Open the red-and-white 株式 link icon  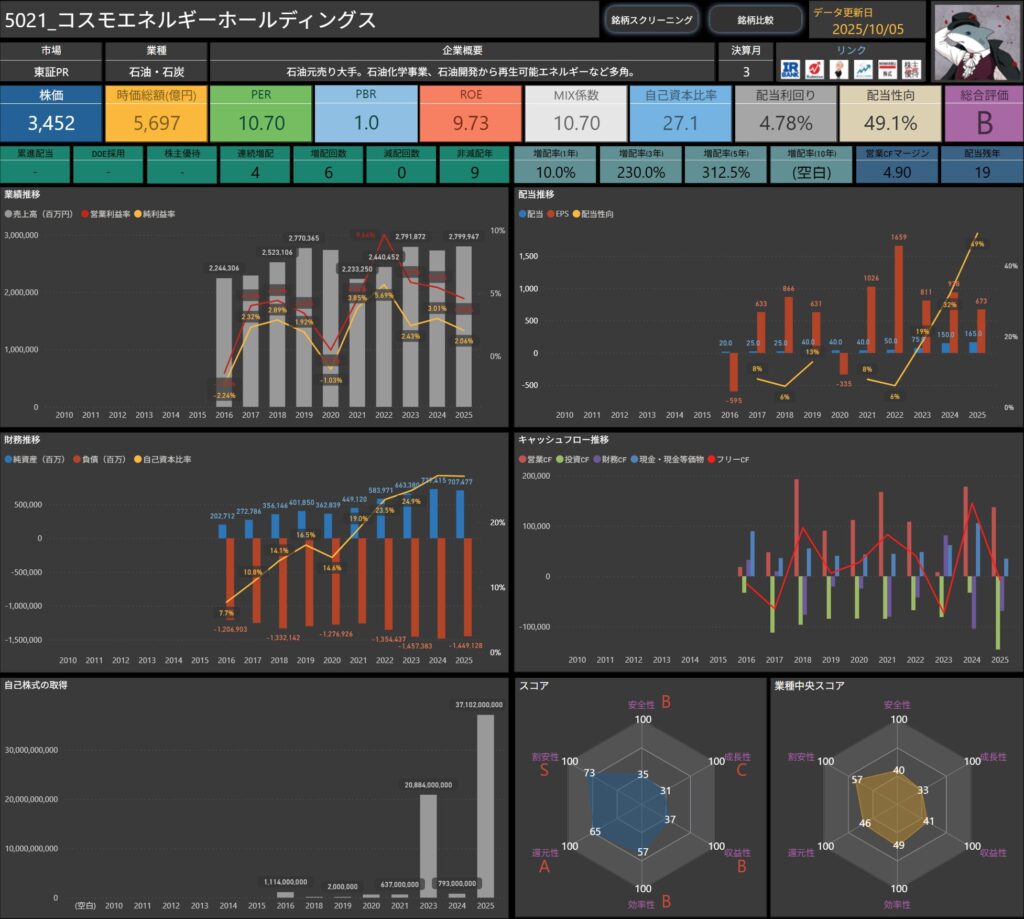(887, 69)
